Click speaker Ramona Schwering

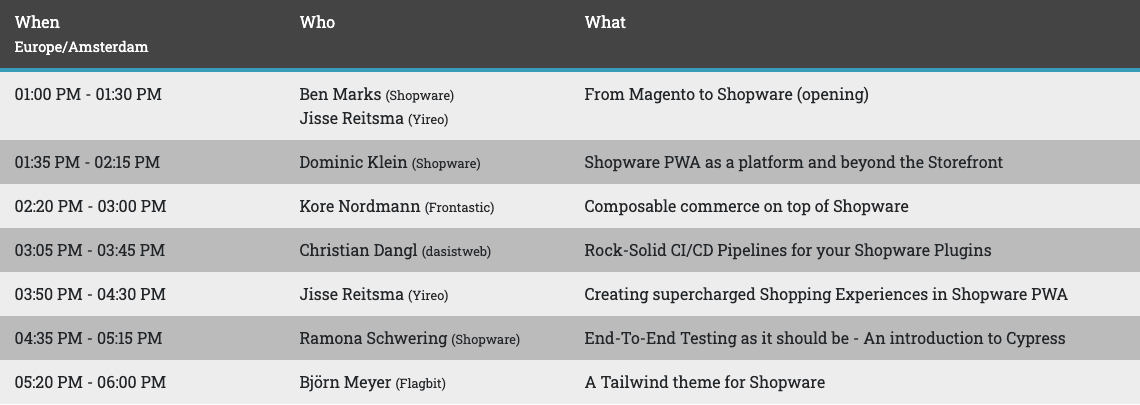(373, 339)
